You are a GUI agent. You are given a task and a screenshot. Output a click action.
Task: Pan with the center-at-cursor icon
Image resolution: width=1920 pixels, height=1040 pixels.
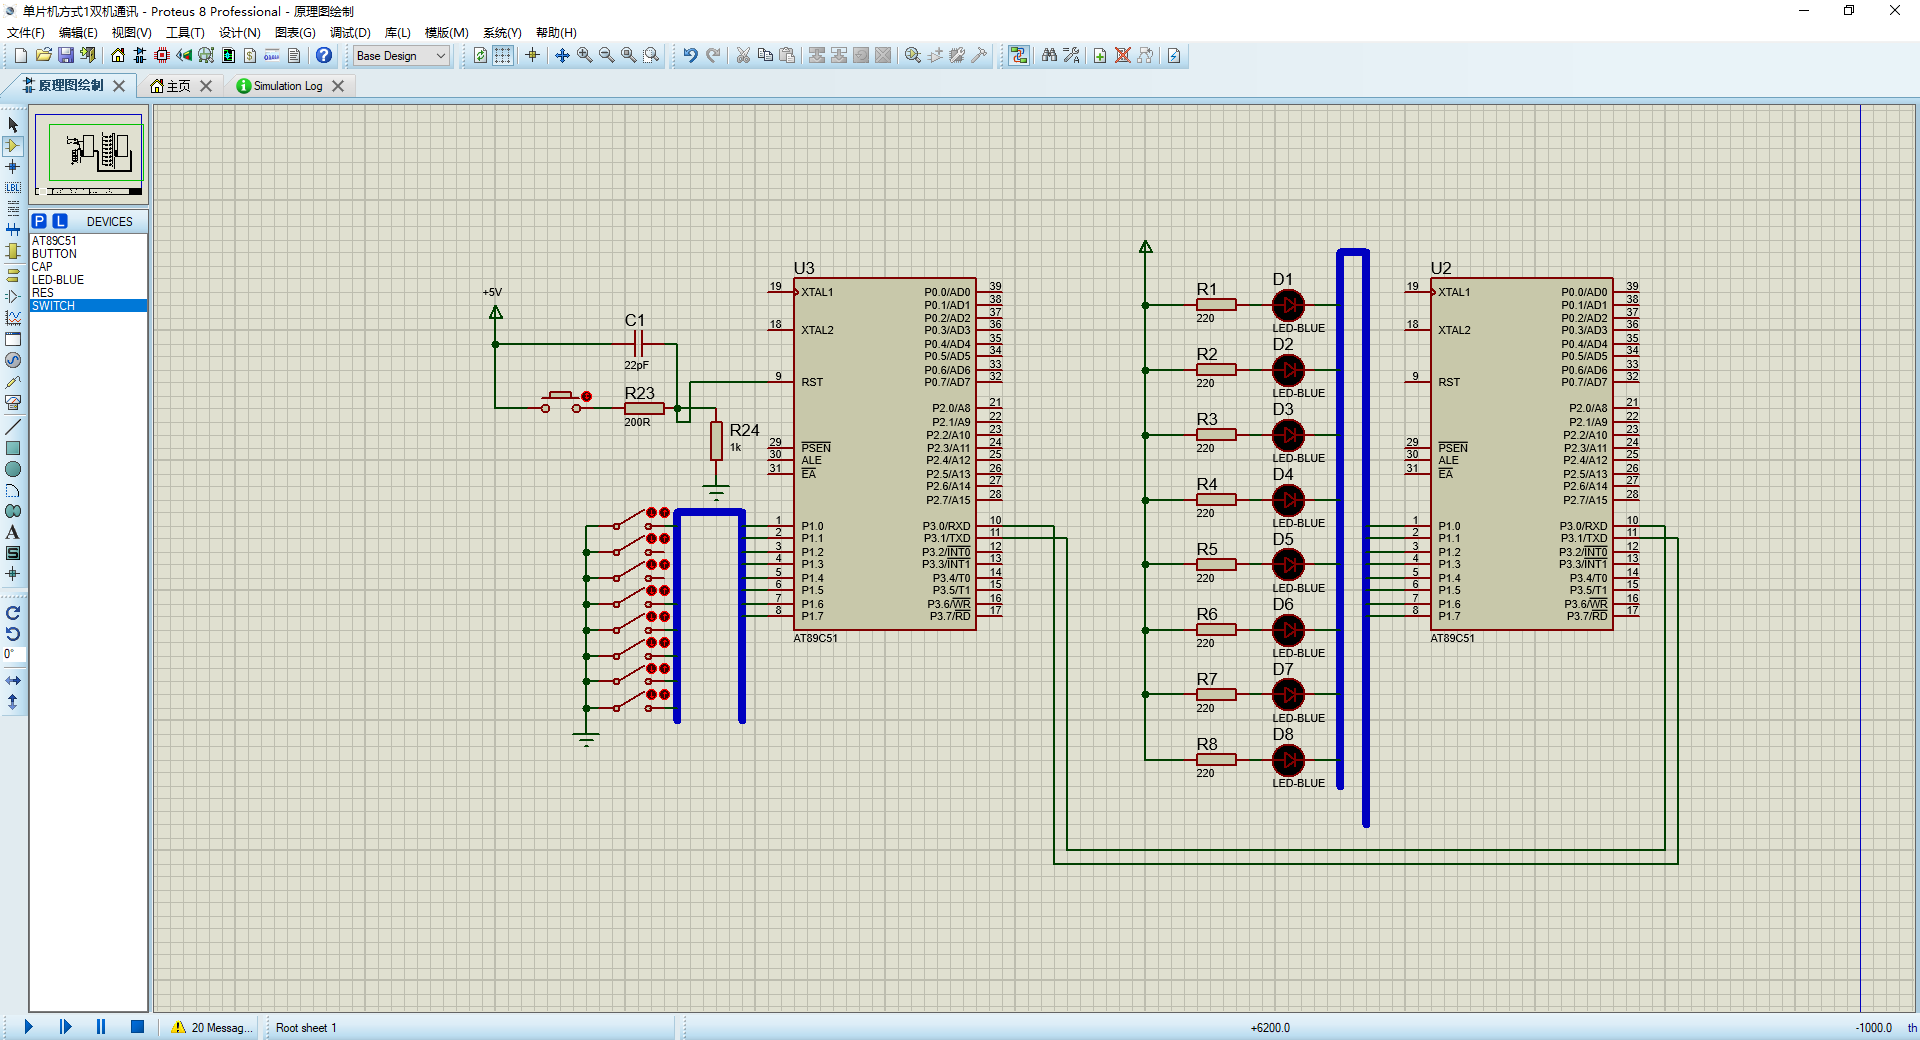[x=562, y=55]
